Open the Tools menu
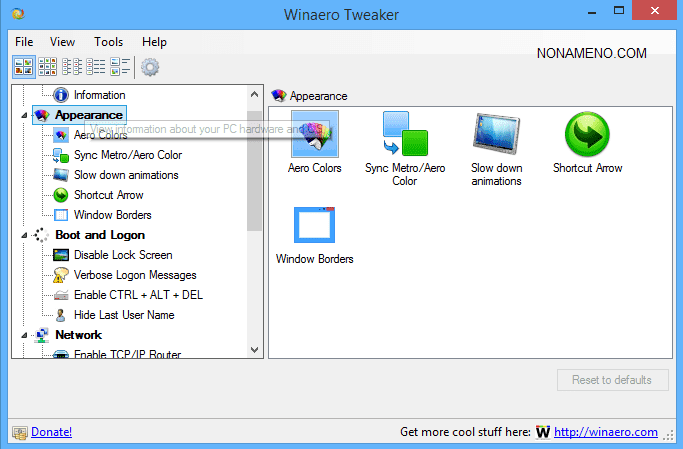Screen dimensions: 683x449 click(x=108, y=42)
